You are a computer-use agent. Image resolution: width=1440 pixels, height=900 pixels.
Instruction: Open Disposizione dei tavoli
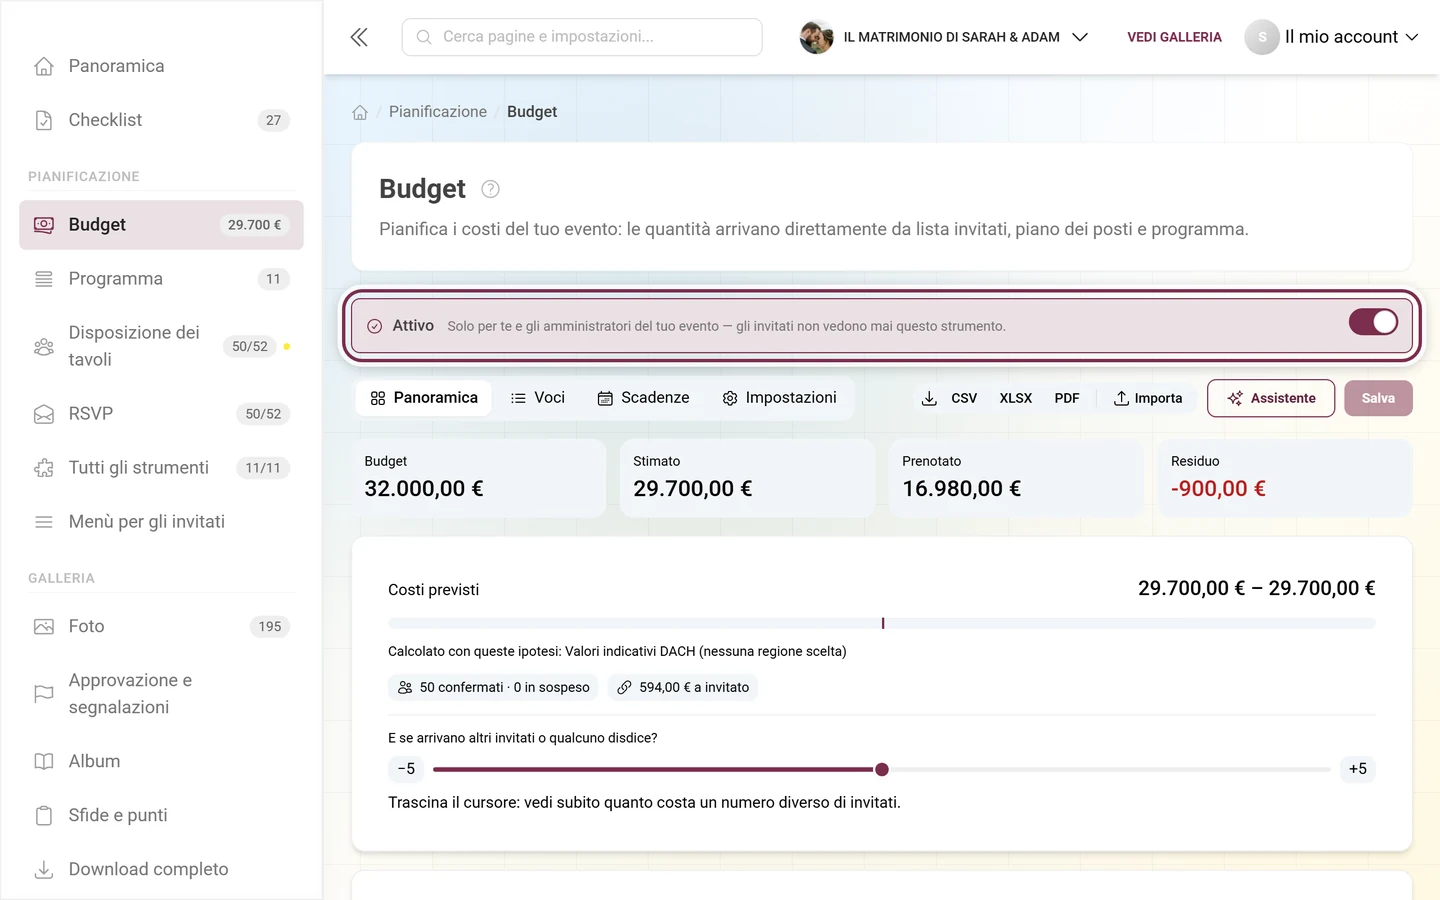[x=161, y=346]
